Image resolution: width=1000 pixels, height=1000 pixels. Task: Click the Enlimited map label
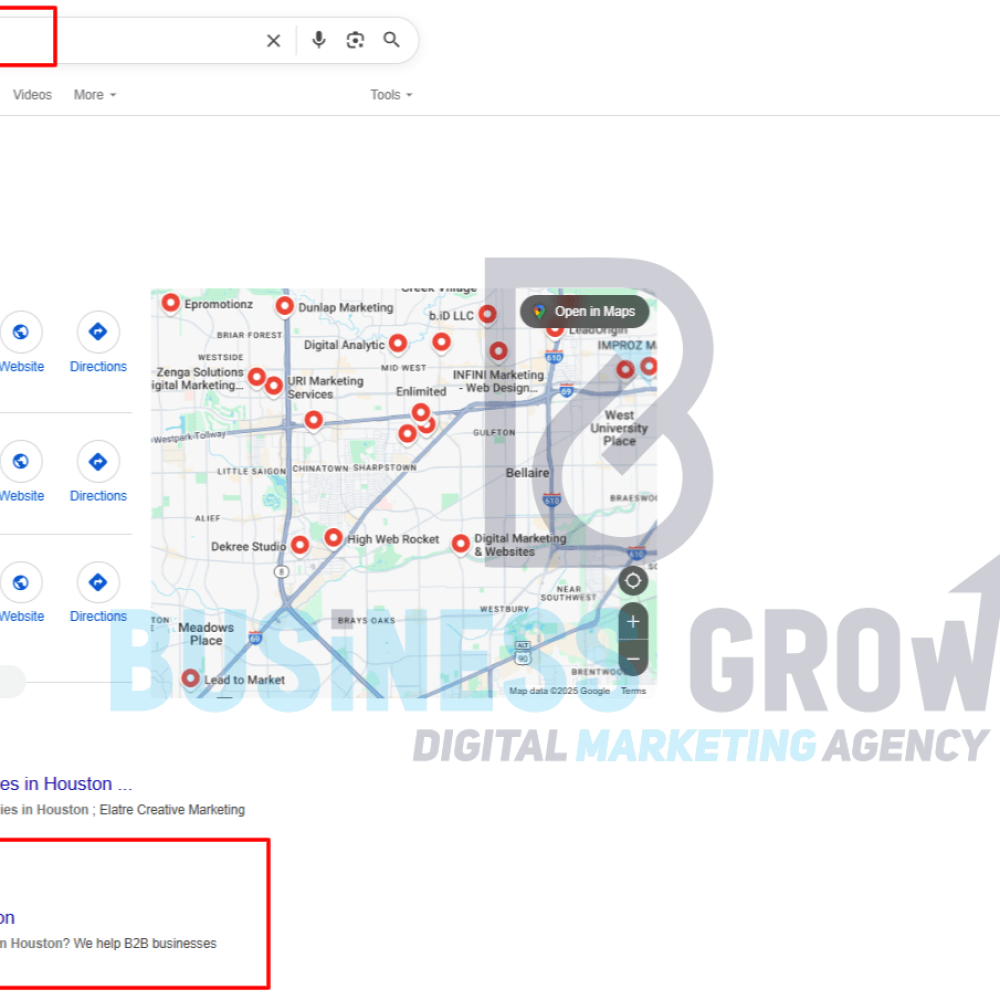421,392
